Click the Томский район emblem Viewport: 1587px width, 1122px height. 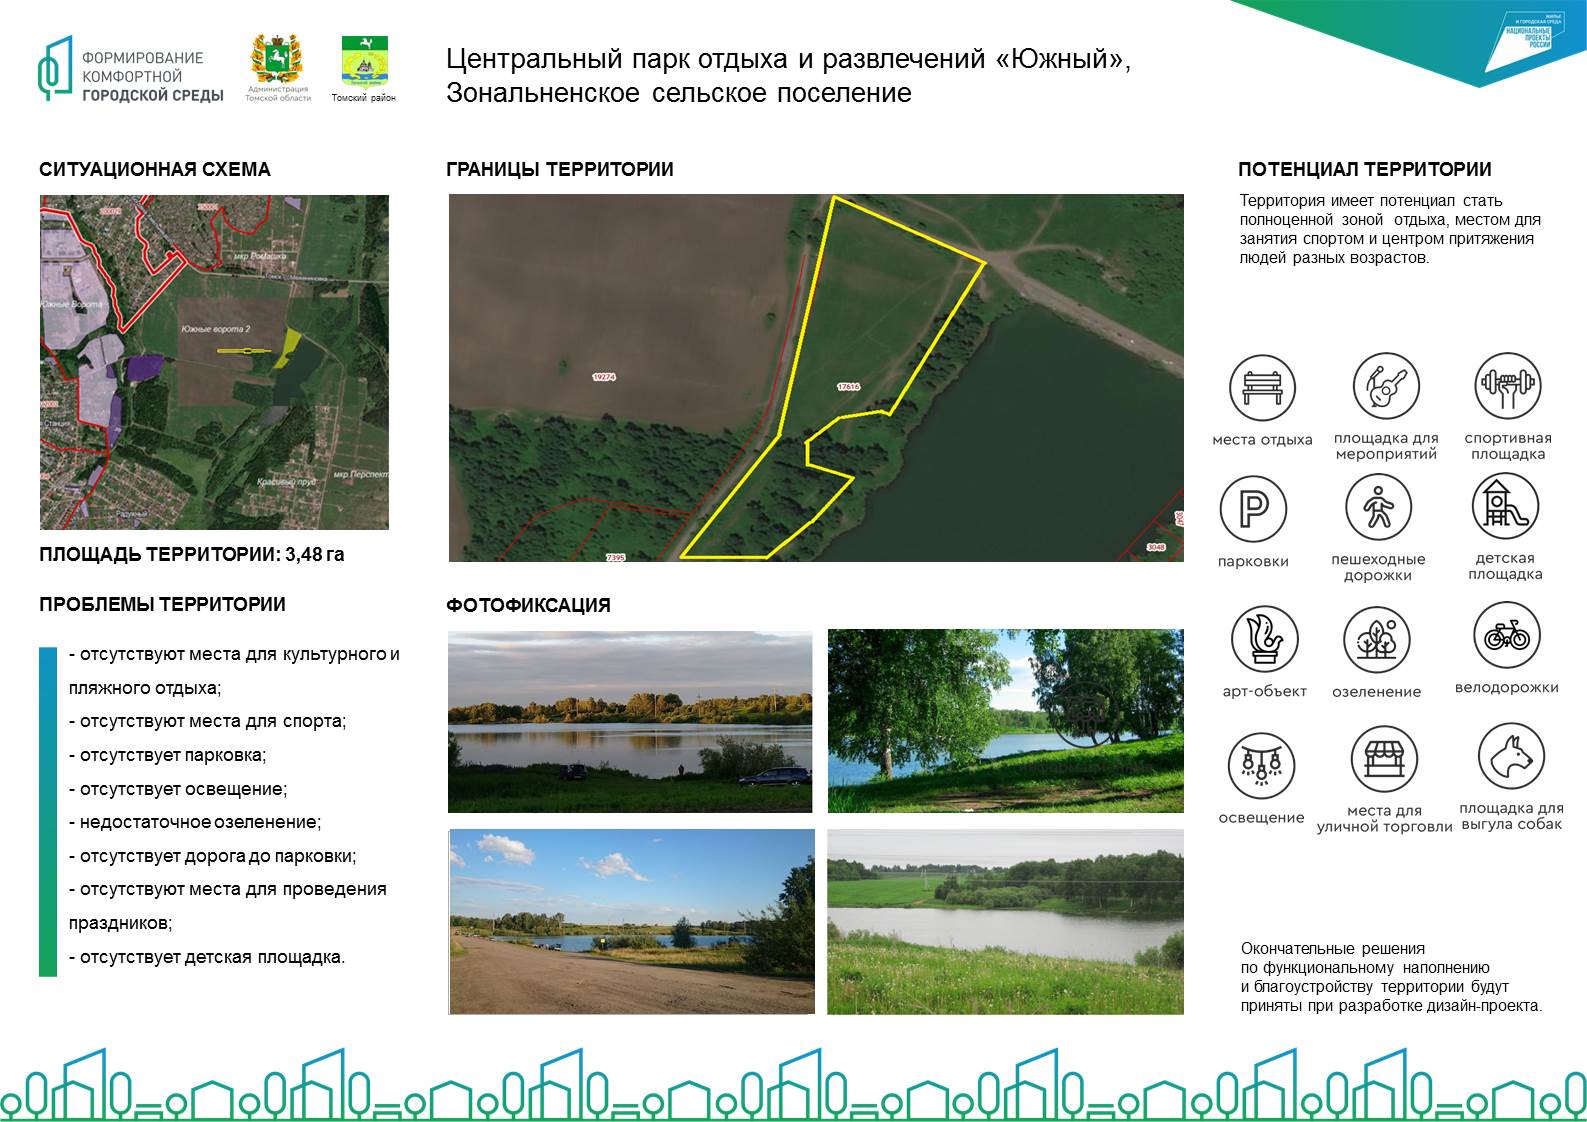364,69
